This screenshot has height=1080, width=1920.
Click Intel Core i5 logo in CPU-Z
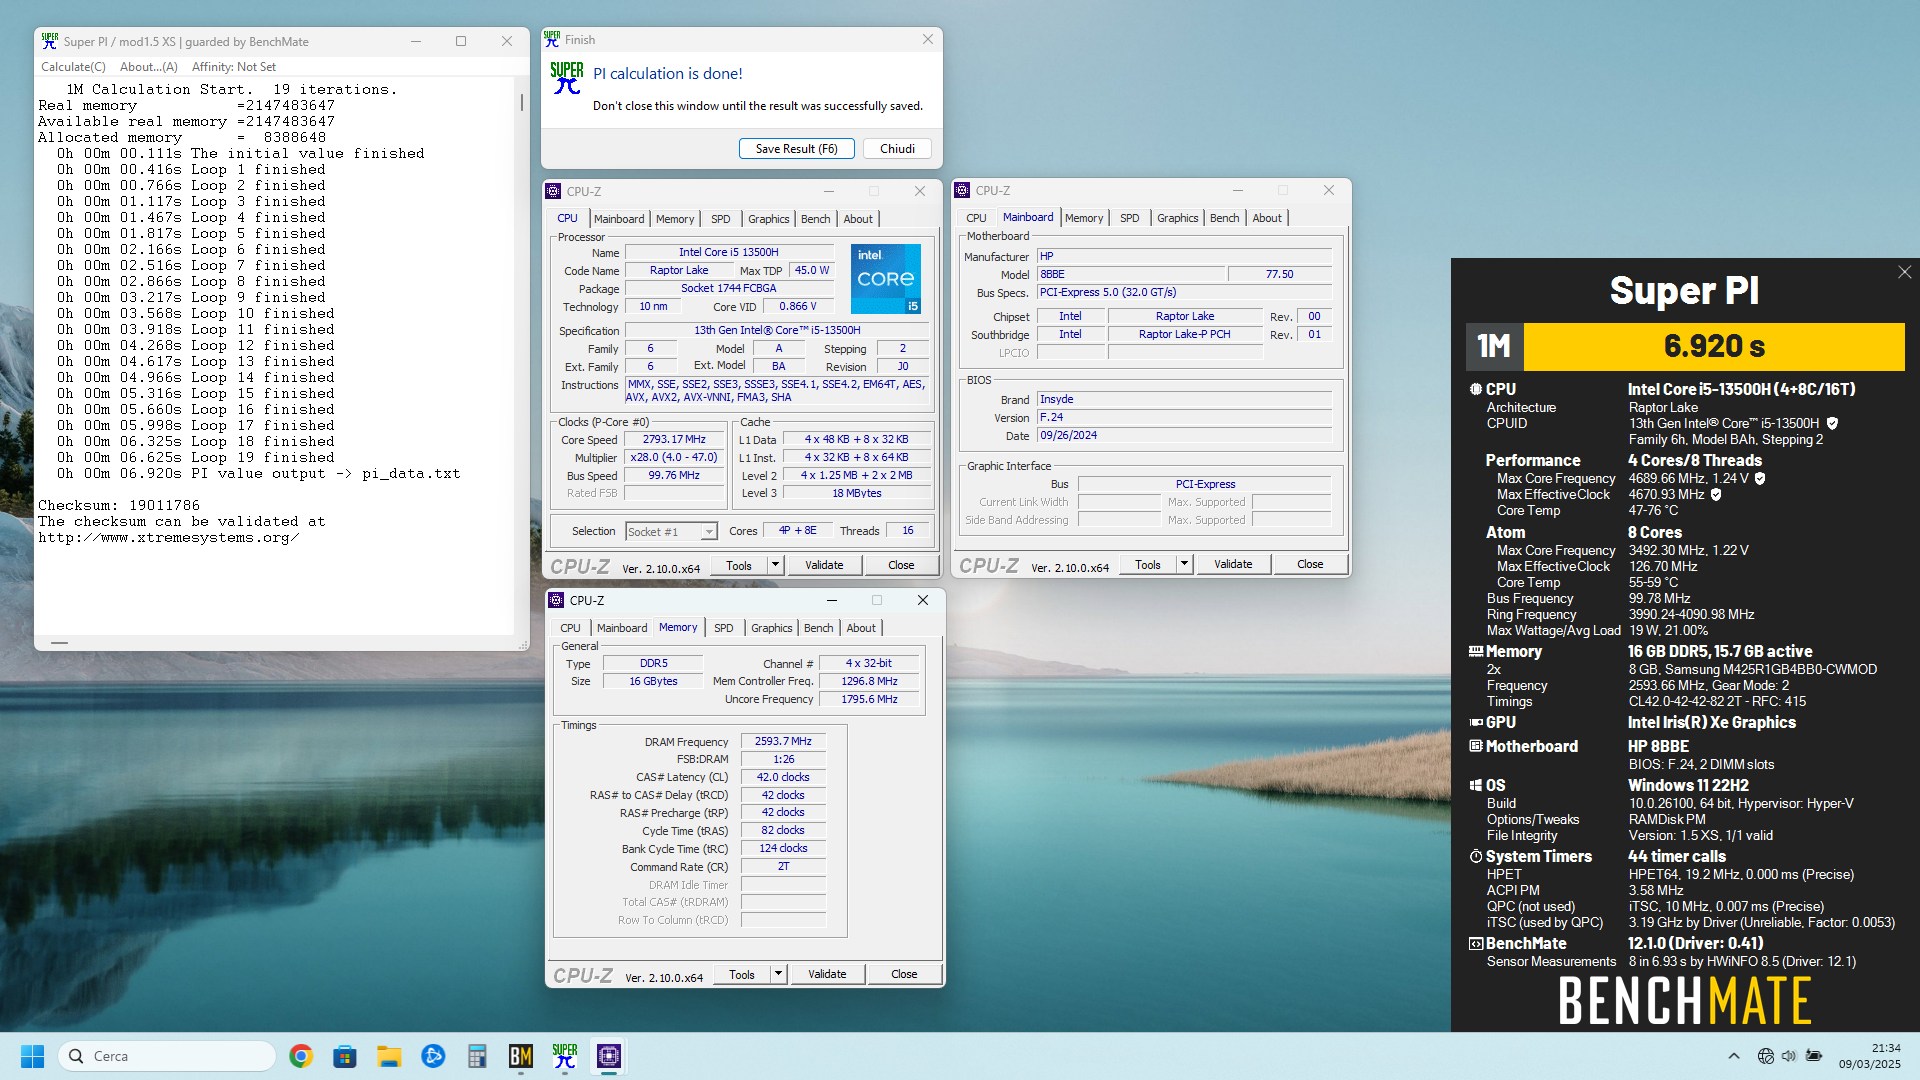tap(886, 278)
